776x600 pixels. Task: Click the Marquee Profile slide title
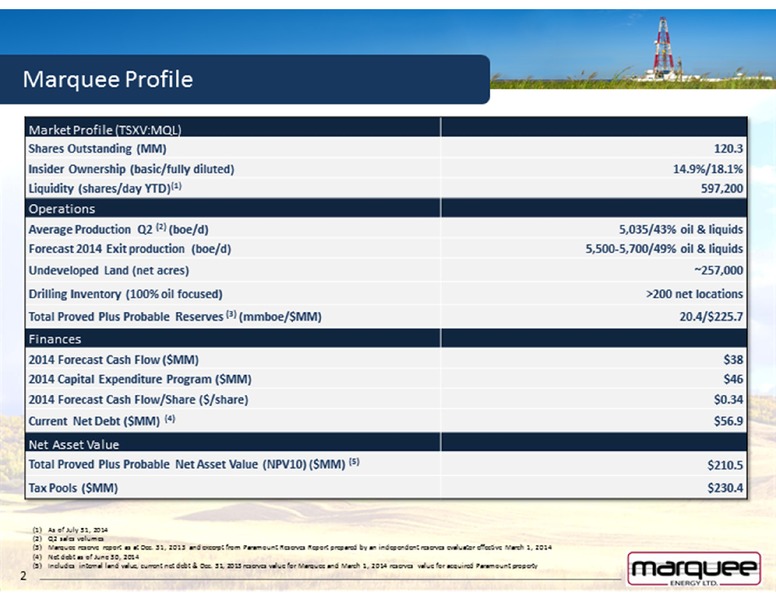click(108, 79)
